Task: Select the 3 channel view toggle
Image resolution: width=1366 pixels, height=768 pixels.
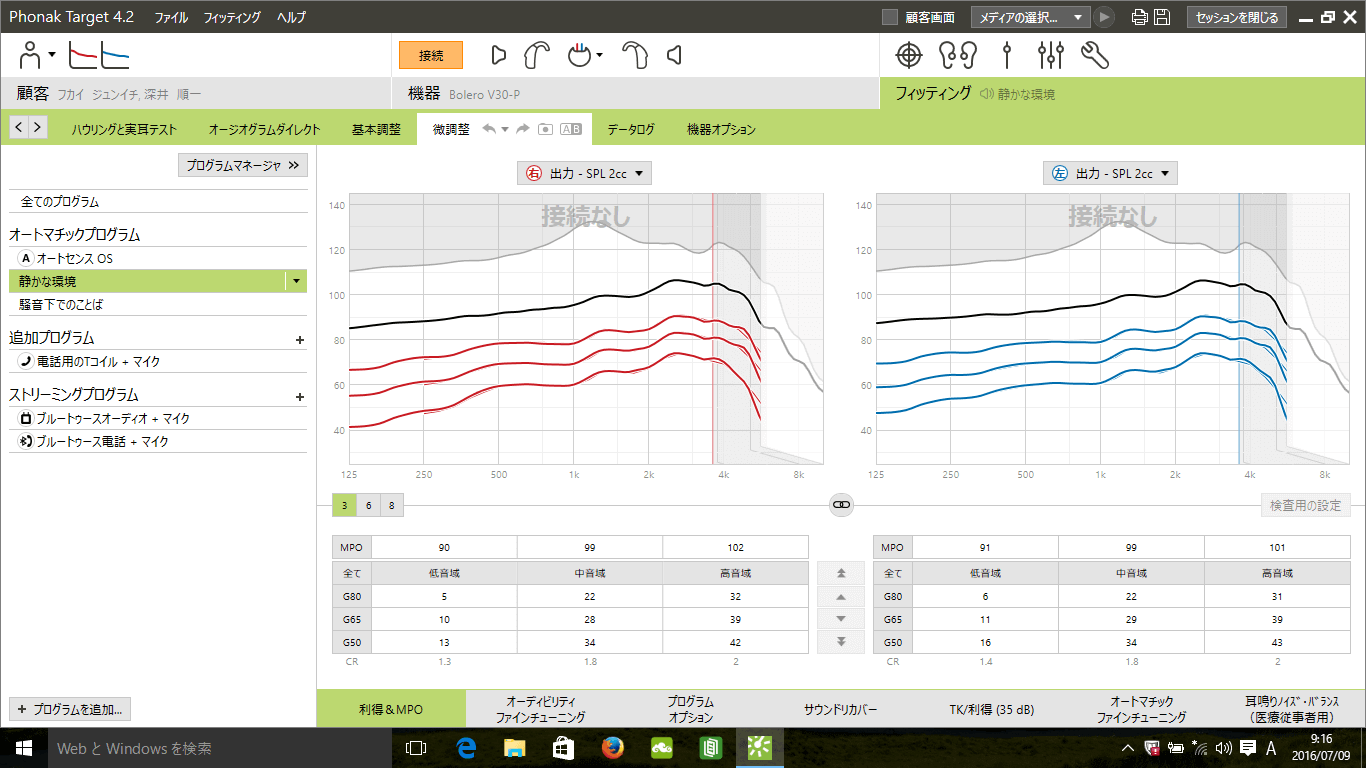Action: pos(344,505)
